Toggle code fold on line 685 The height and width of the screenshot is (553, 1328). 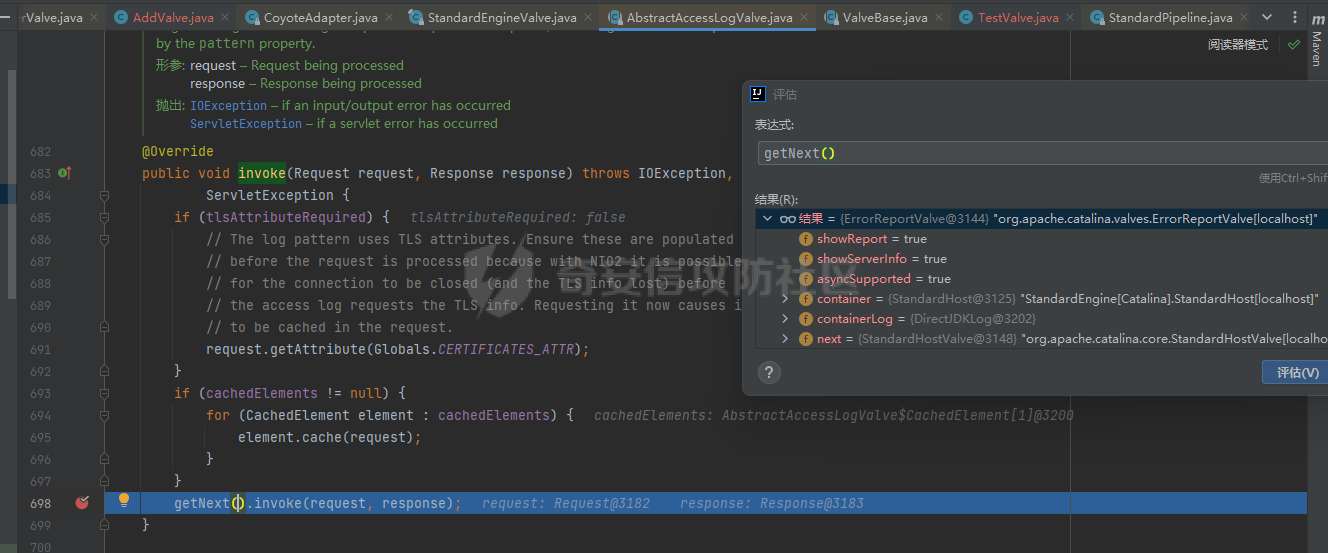coord(104,217)
